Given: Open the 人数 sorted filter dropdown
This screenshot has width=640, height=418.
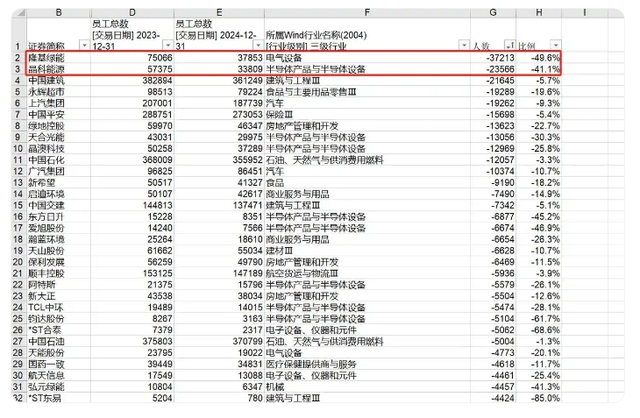Looking at the screenshot, I should tap(509, 45).
